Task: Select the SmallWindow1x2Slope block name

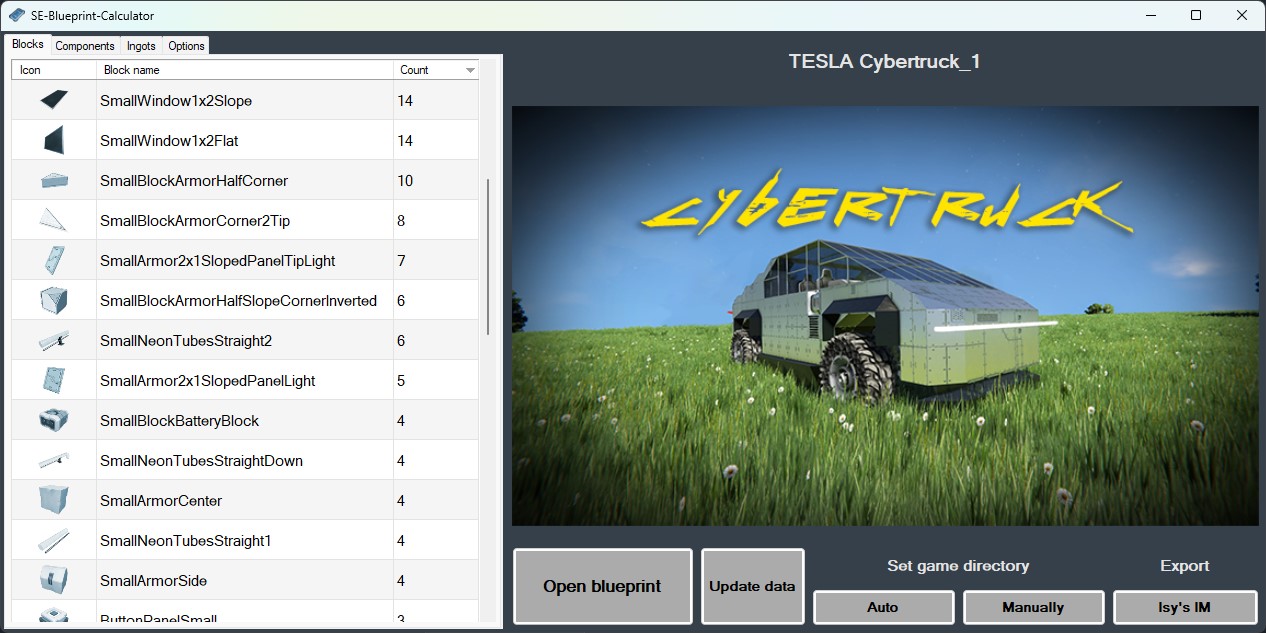Action: click(176, 101)
